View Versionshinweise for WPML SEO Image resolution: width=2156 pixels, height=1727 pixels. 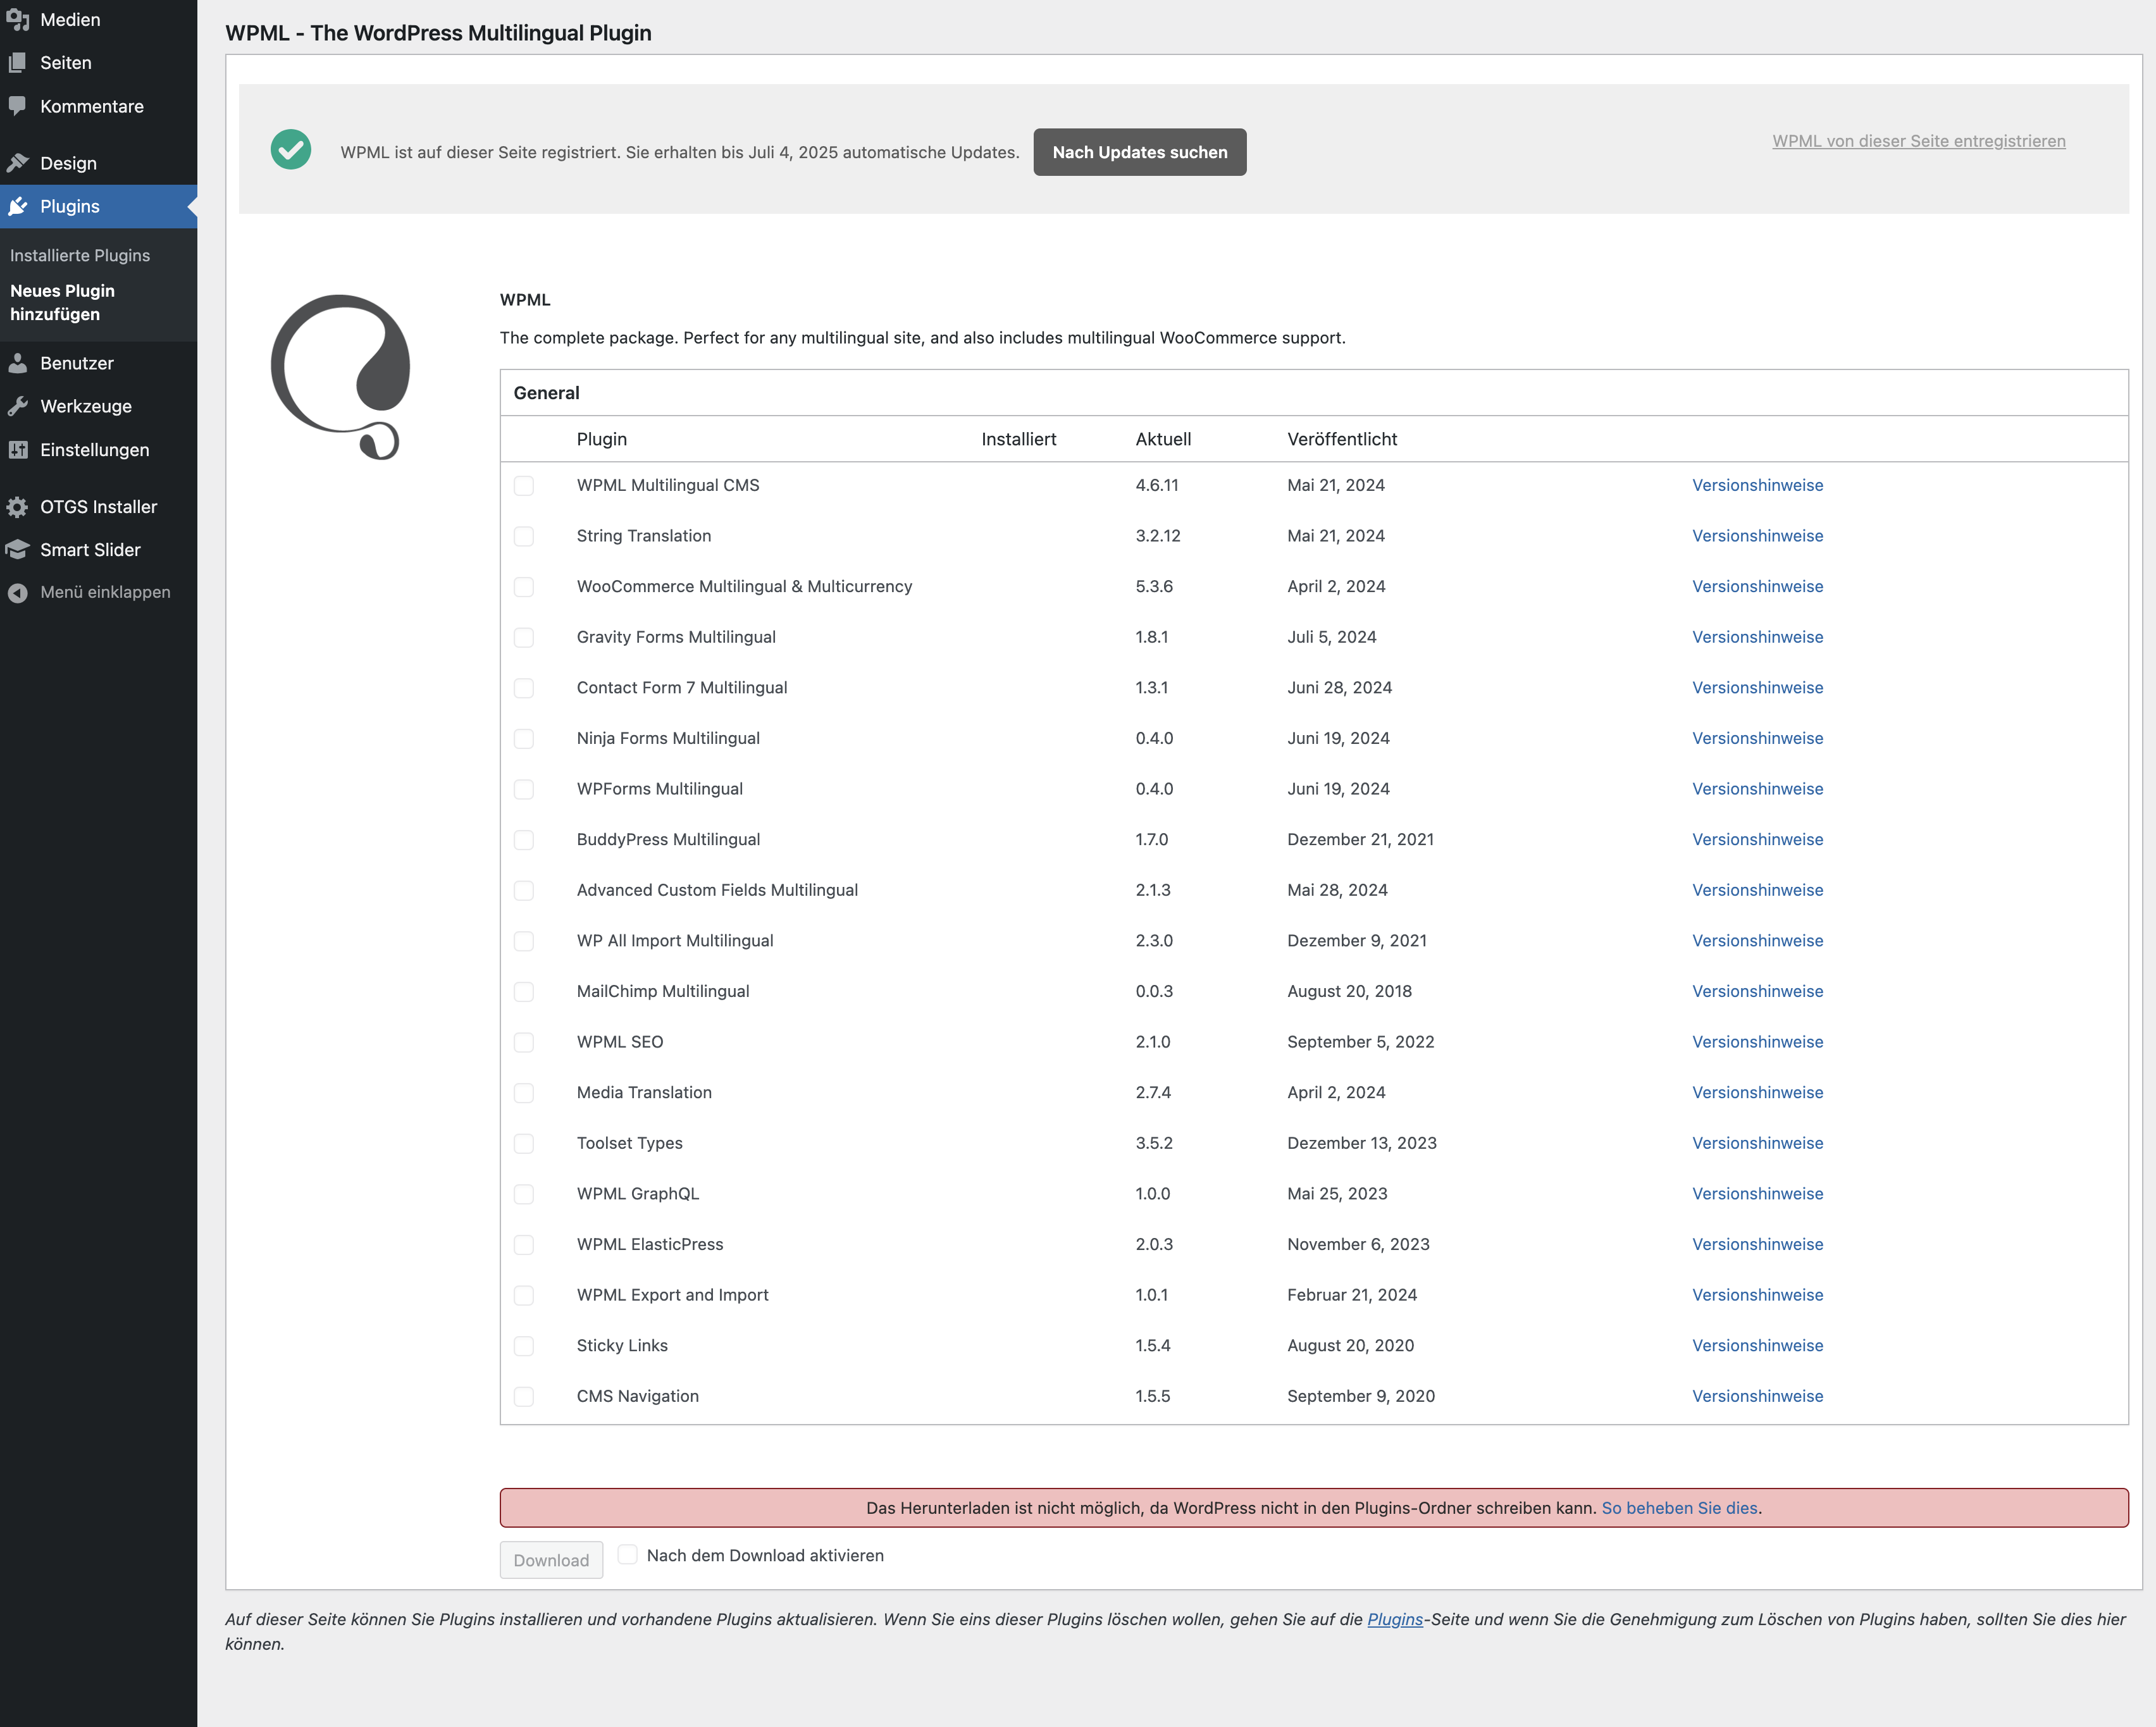pyautogui.click(x=1757, y=1042)
